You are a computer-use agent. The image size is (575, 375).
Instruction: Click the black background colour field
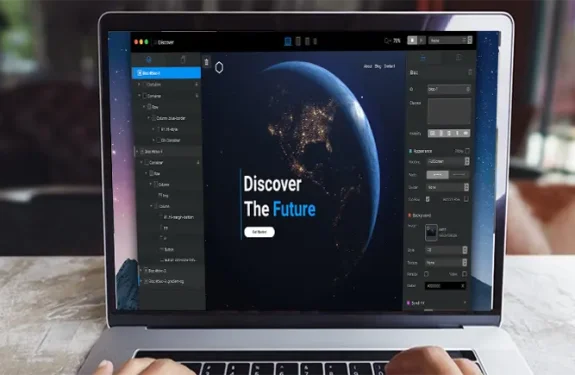coord(445,286)
